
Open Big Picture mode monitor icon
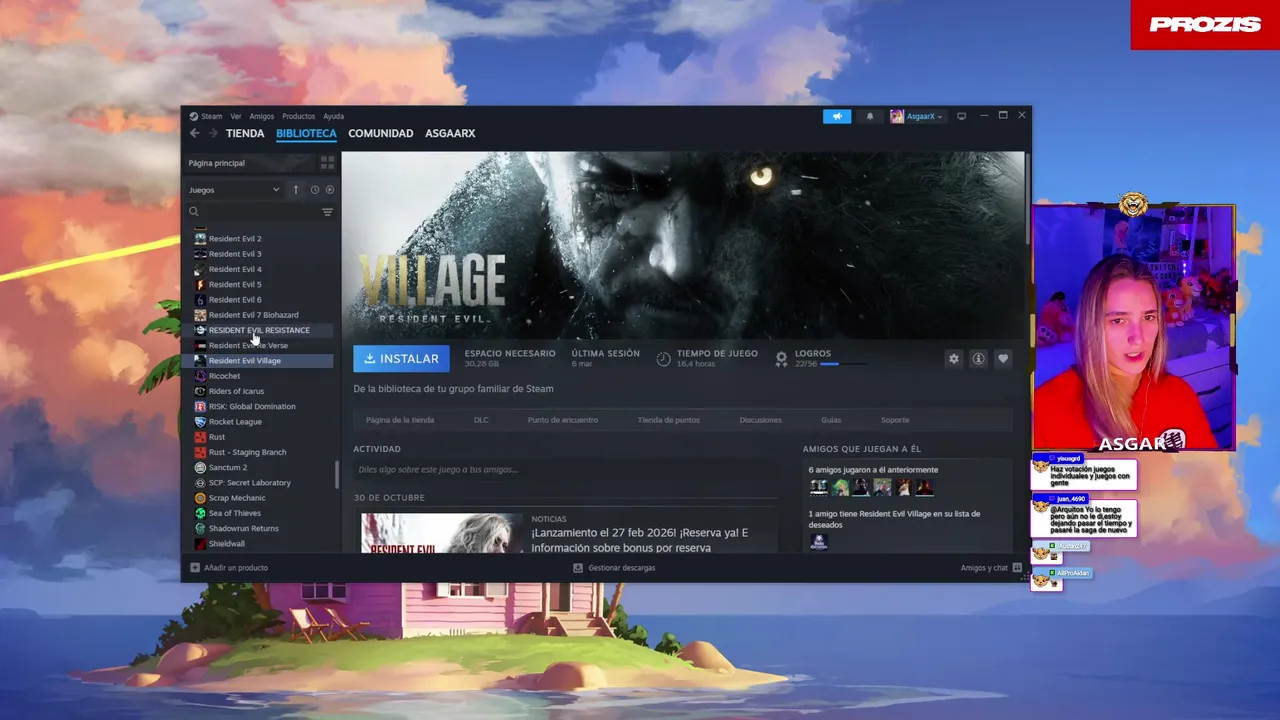coord(961,116)
